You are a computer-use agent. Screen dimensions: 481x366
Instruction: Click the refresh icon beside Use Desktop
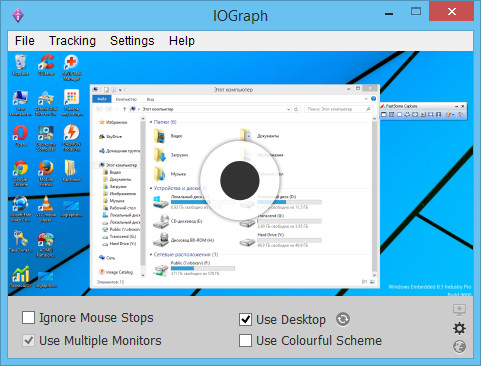tap(343, 319)
